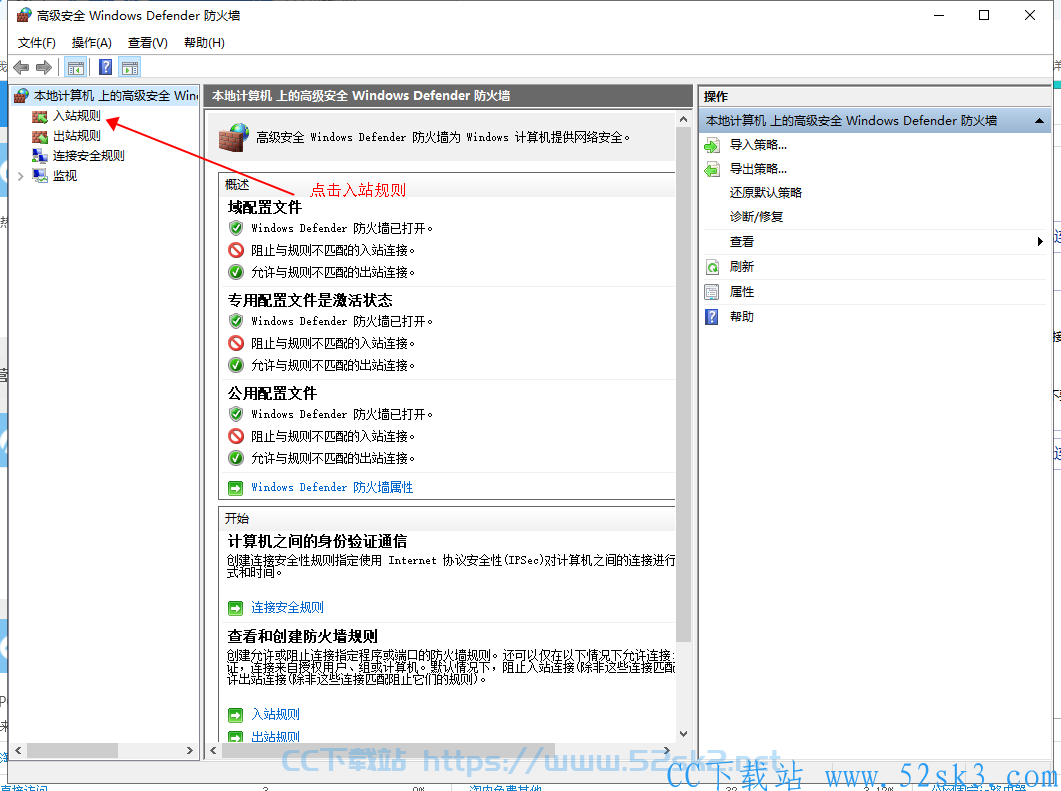Click the app icon in the title bar
This screenshot has height=791, width=1061.
click(x=24, y=15)
